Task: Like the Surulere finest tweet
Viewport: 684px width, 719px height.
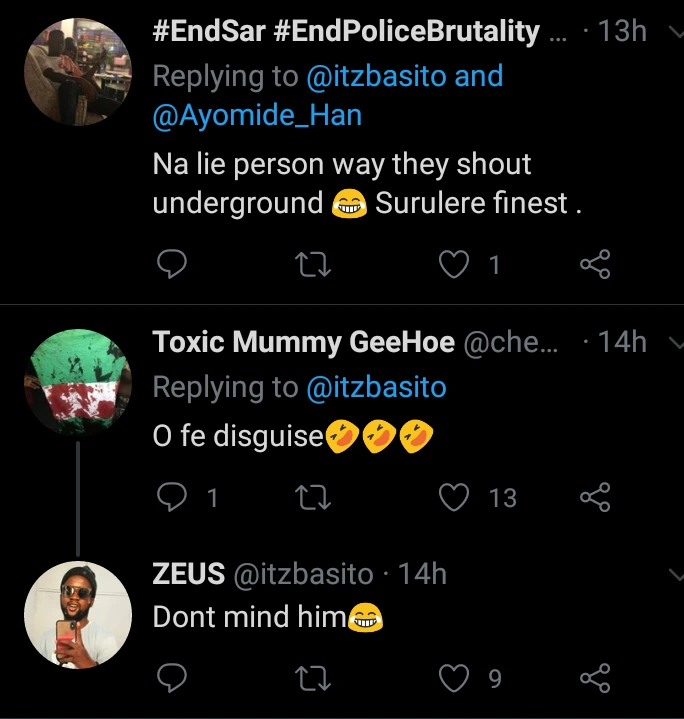Action: click(x=455, y=264)
